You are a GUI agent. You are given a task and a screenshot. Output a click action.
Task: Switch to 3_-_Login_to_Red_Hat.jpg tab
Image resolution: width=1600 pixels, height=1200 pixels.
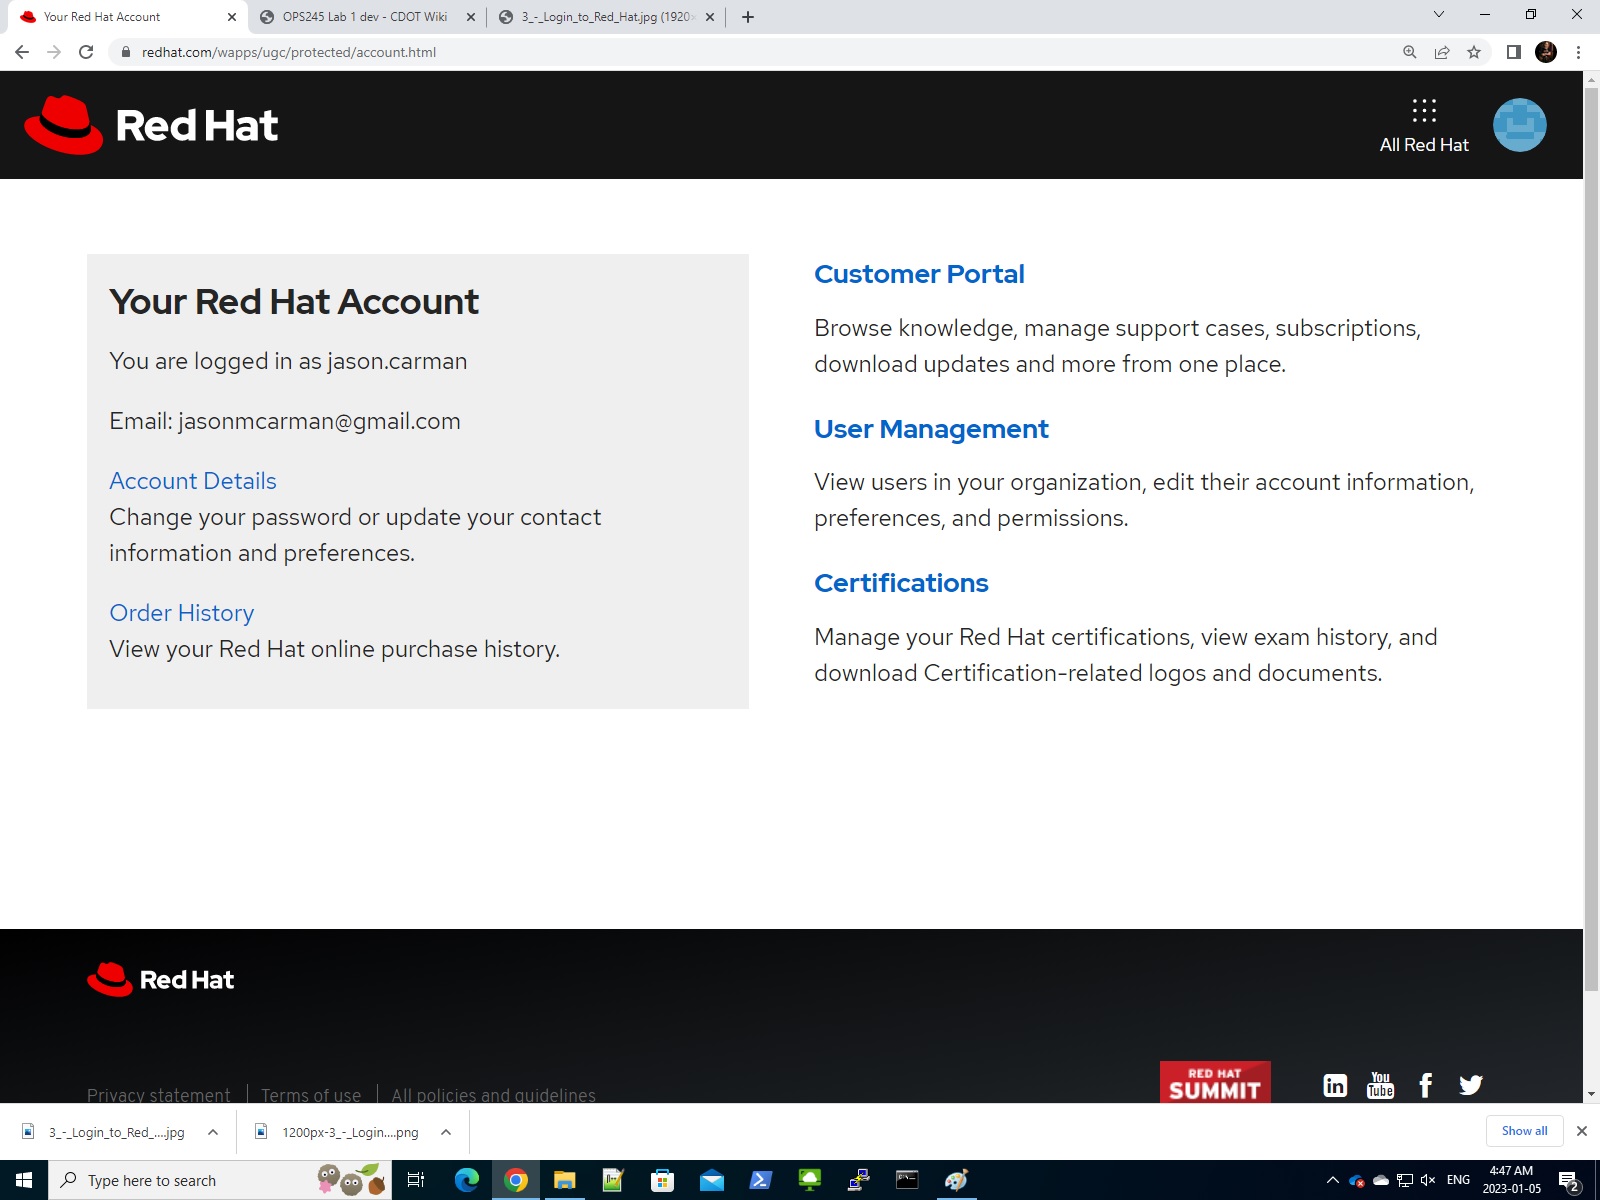[607, 17]
